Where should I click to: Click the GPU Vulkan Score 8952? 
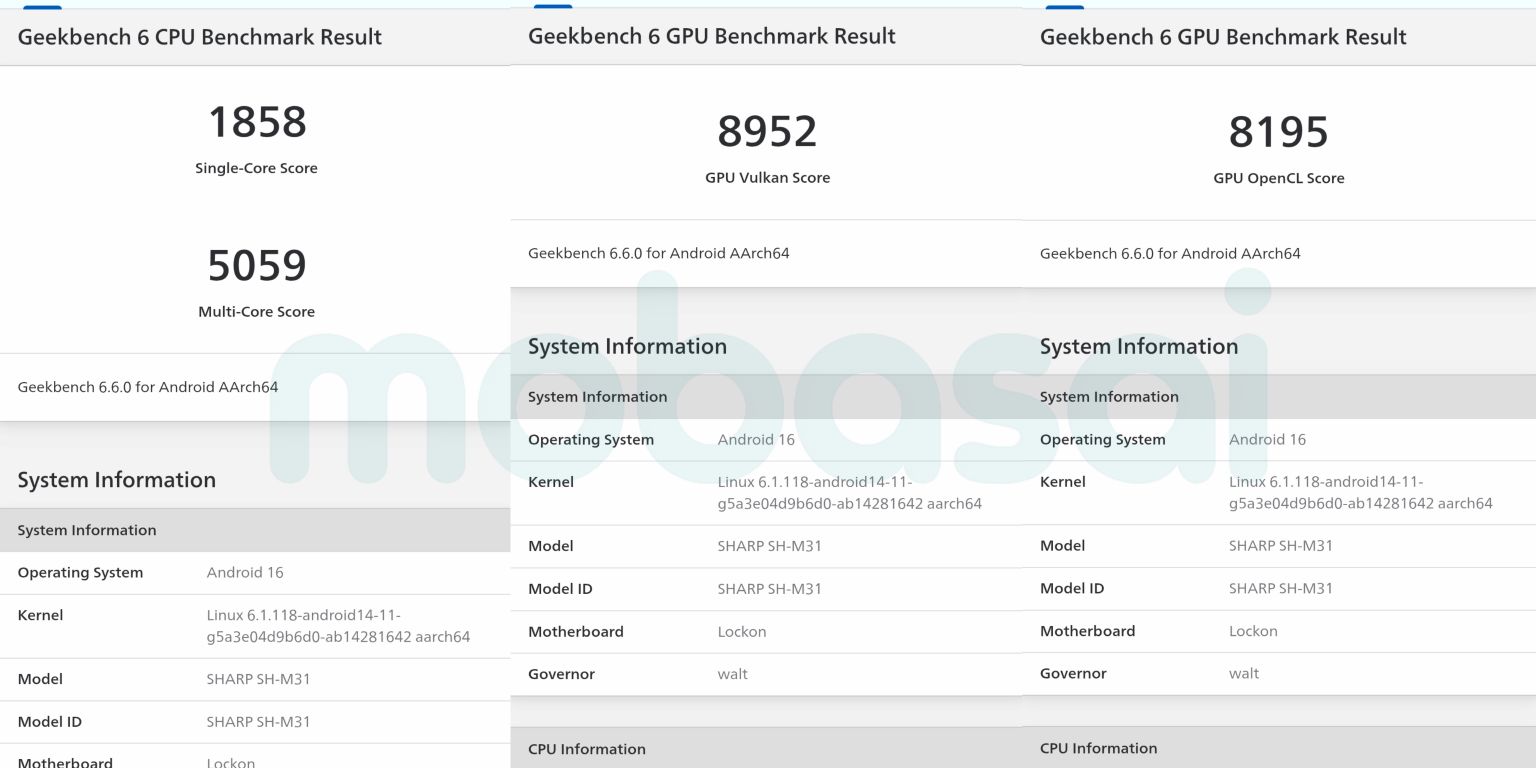coord(767,131)
